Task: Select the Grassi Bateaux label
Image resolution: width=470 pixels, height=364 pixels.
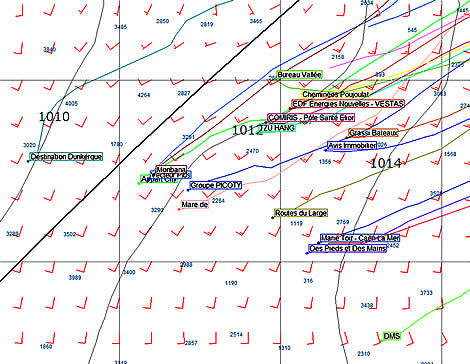Action: (x=373, y=133)
